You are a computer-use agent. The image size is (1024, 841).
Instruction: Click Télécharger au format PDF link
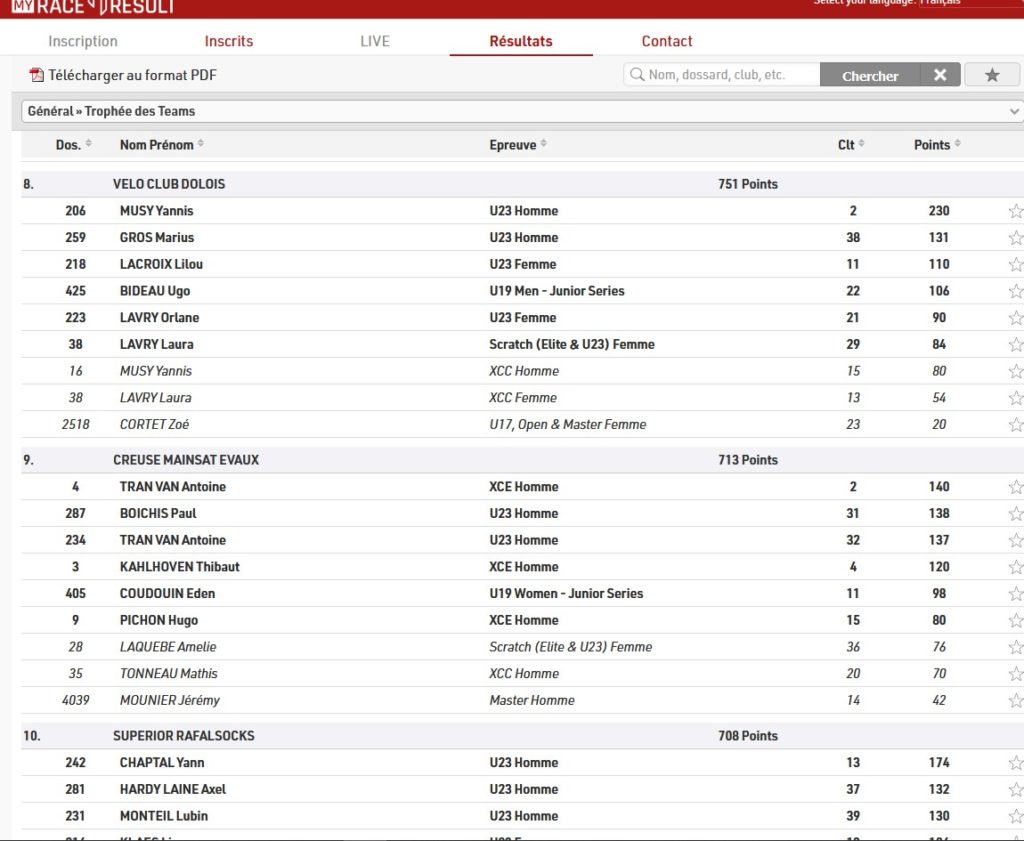132,75
